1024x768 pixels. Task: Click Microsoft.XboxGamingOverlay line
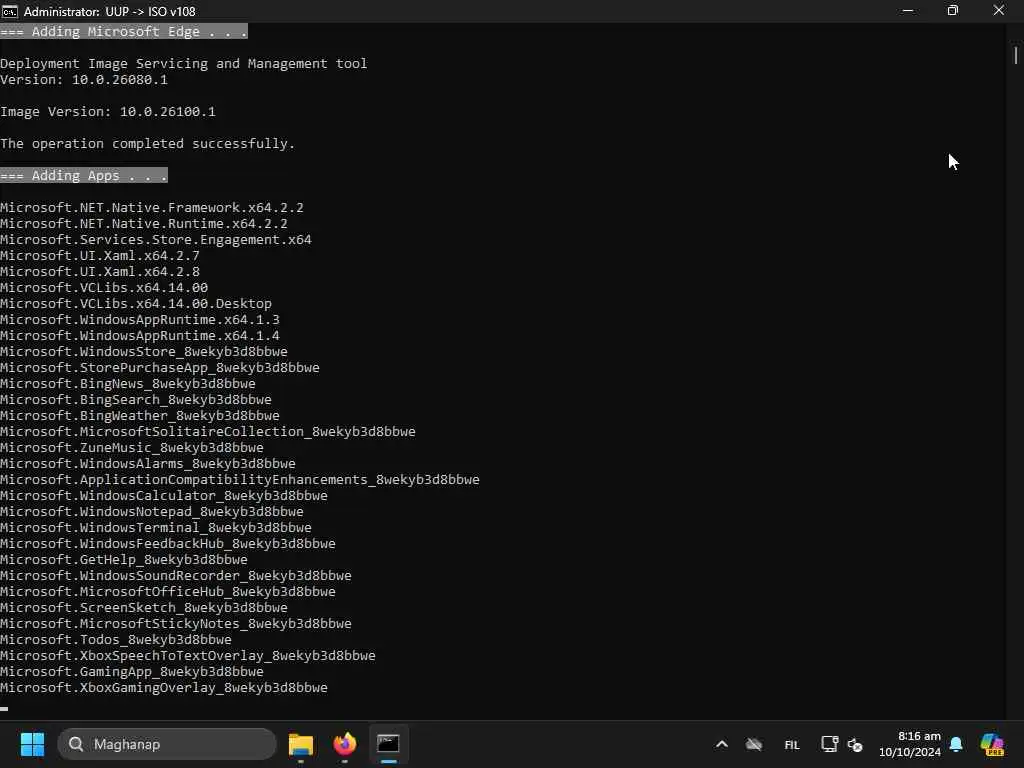tap(164, 688)
